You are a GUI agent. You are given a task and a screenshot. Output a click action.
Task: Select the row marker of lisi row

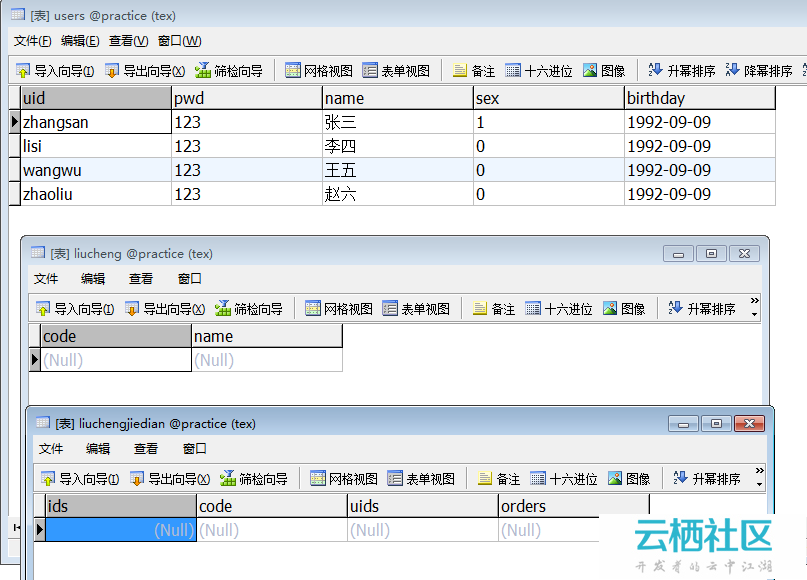(x=15, y=146)
